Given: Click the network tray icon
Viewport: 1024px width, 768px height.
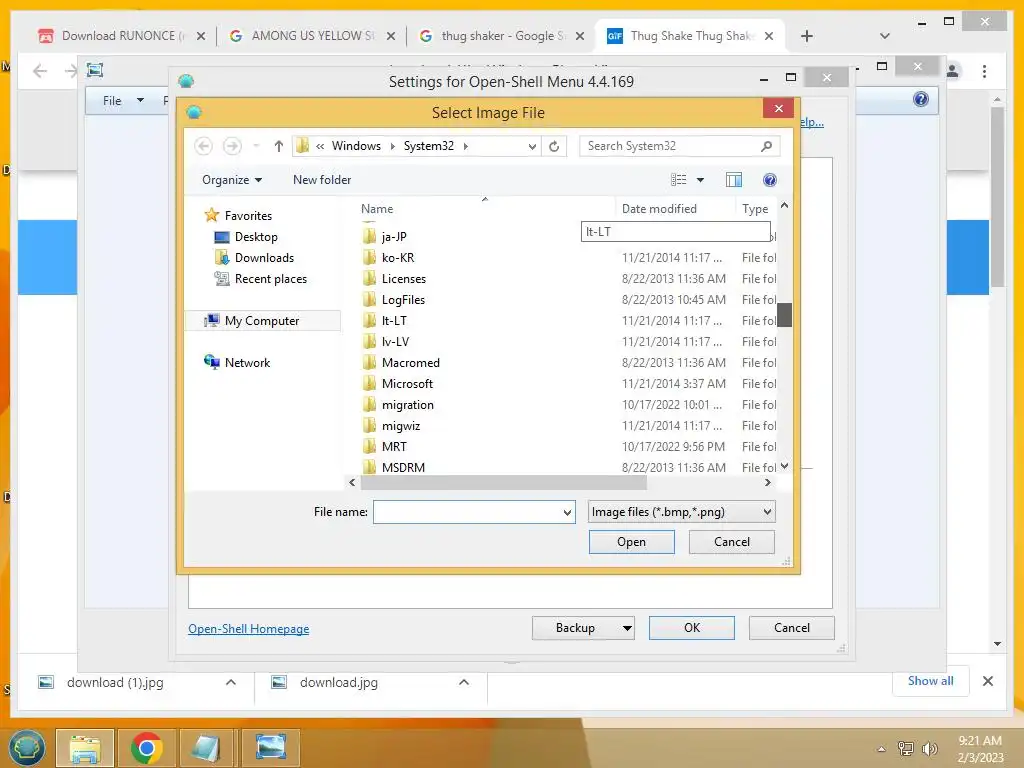Looking at the screenshot, I should [x=906, y=748].
